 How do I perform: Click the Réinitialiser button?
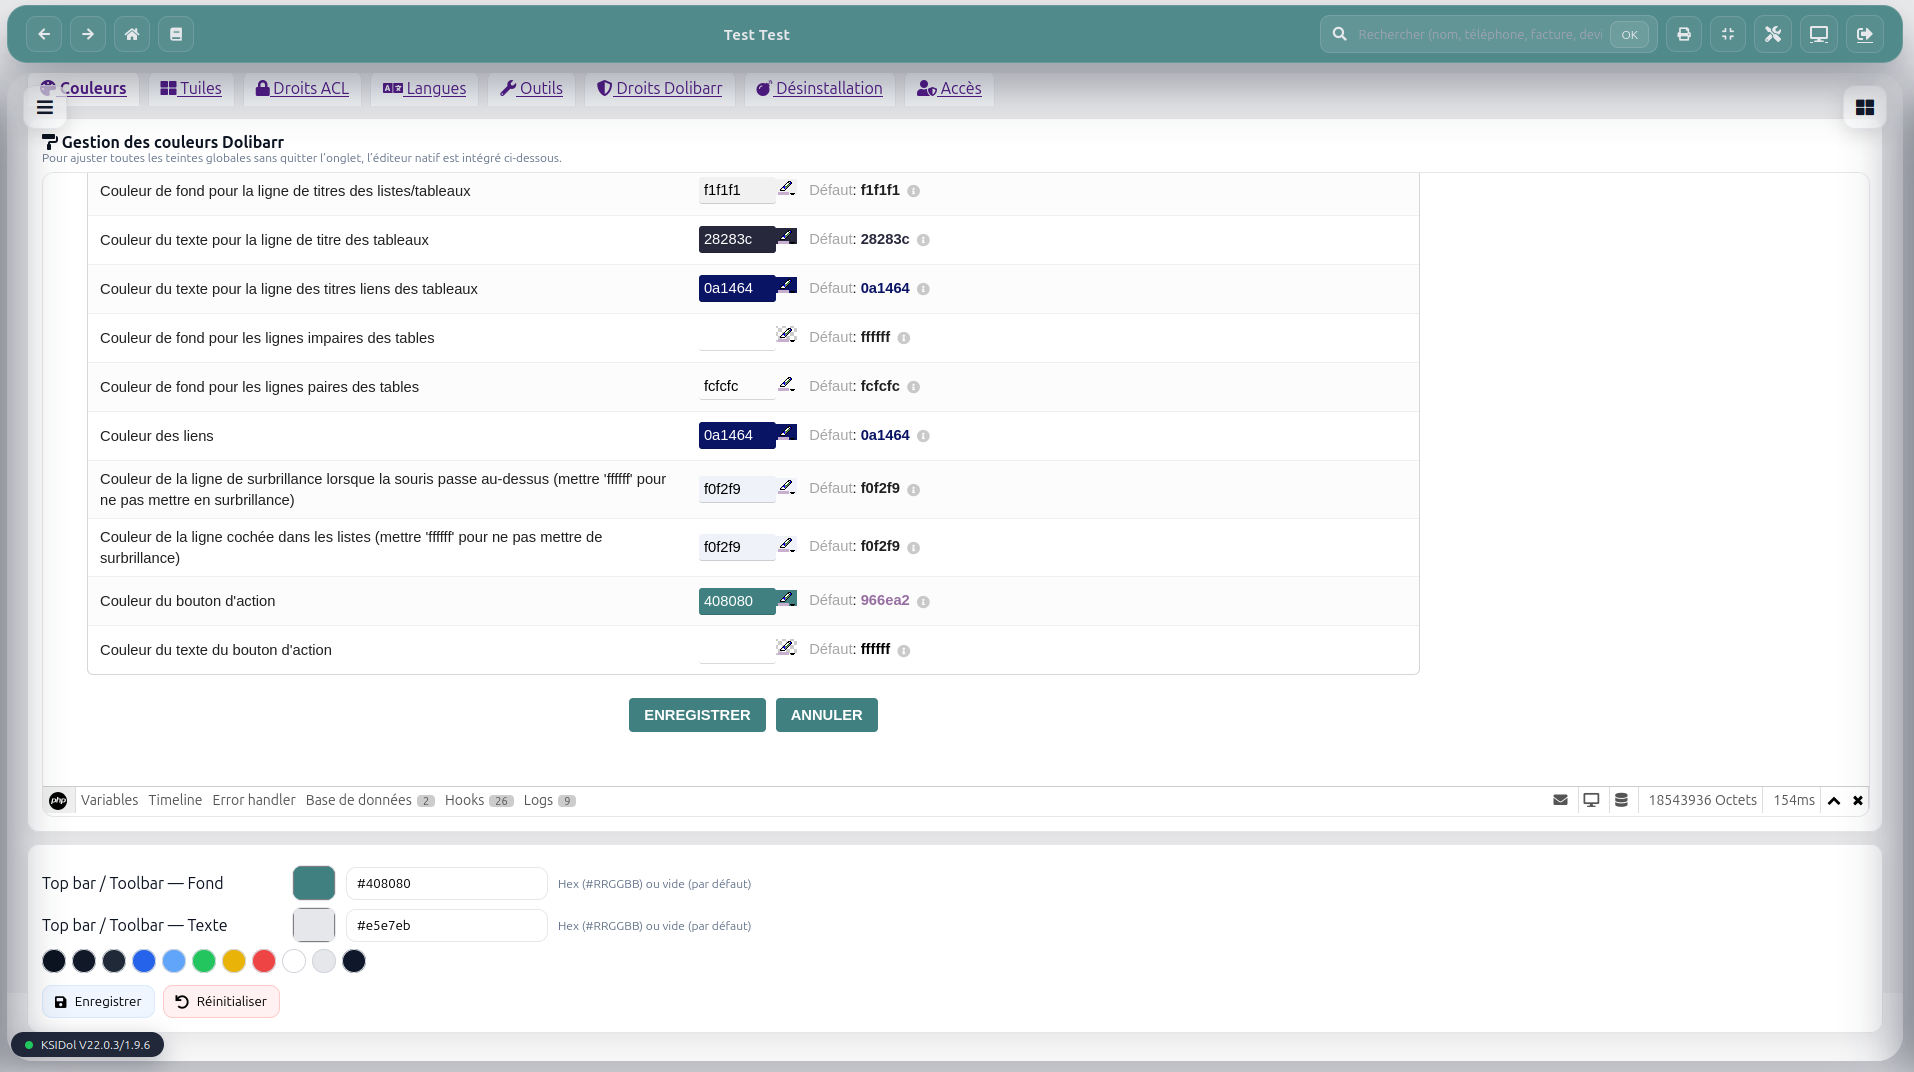(x=221, y=1002)
